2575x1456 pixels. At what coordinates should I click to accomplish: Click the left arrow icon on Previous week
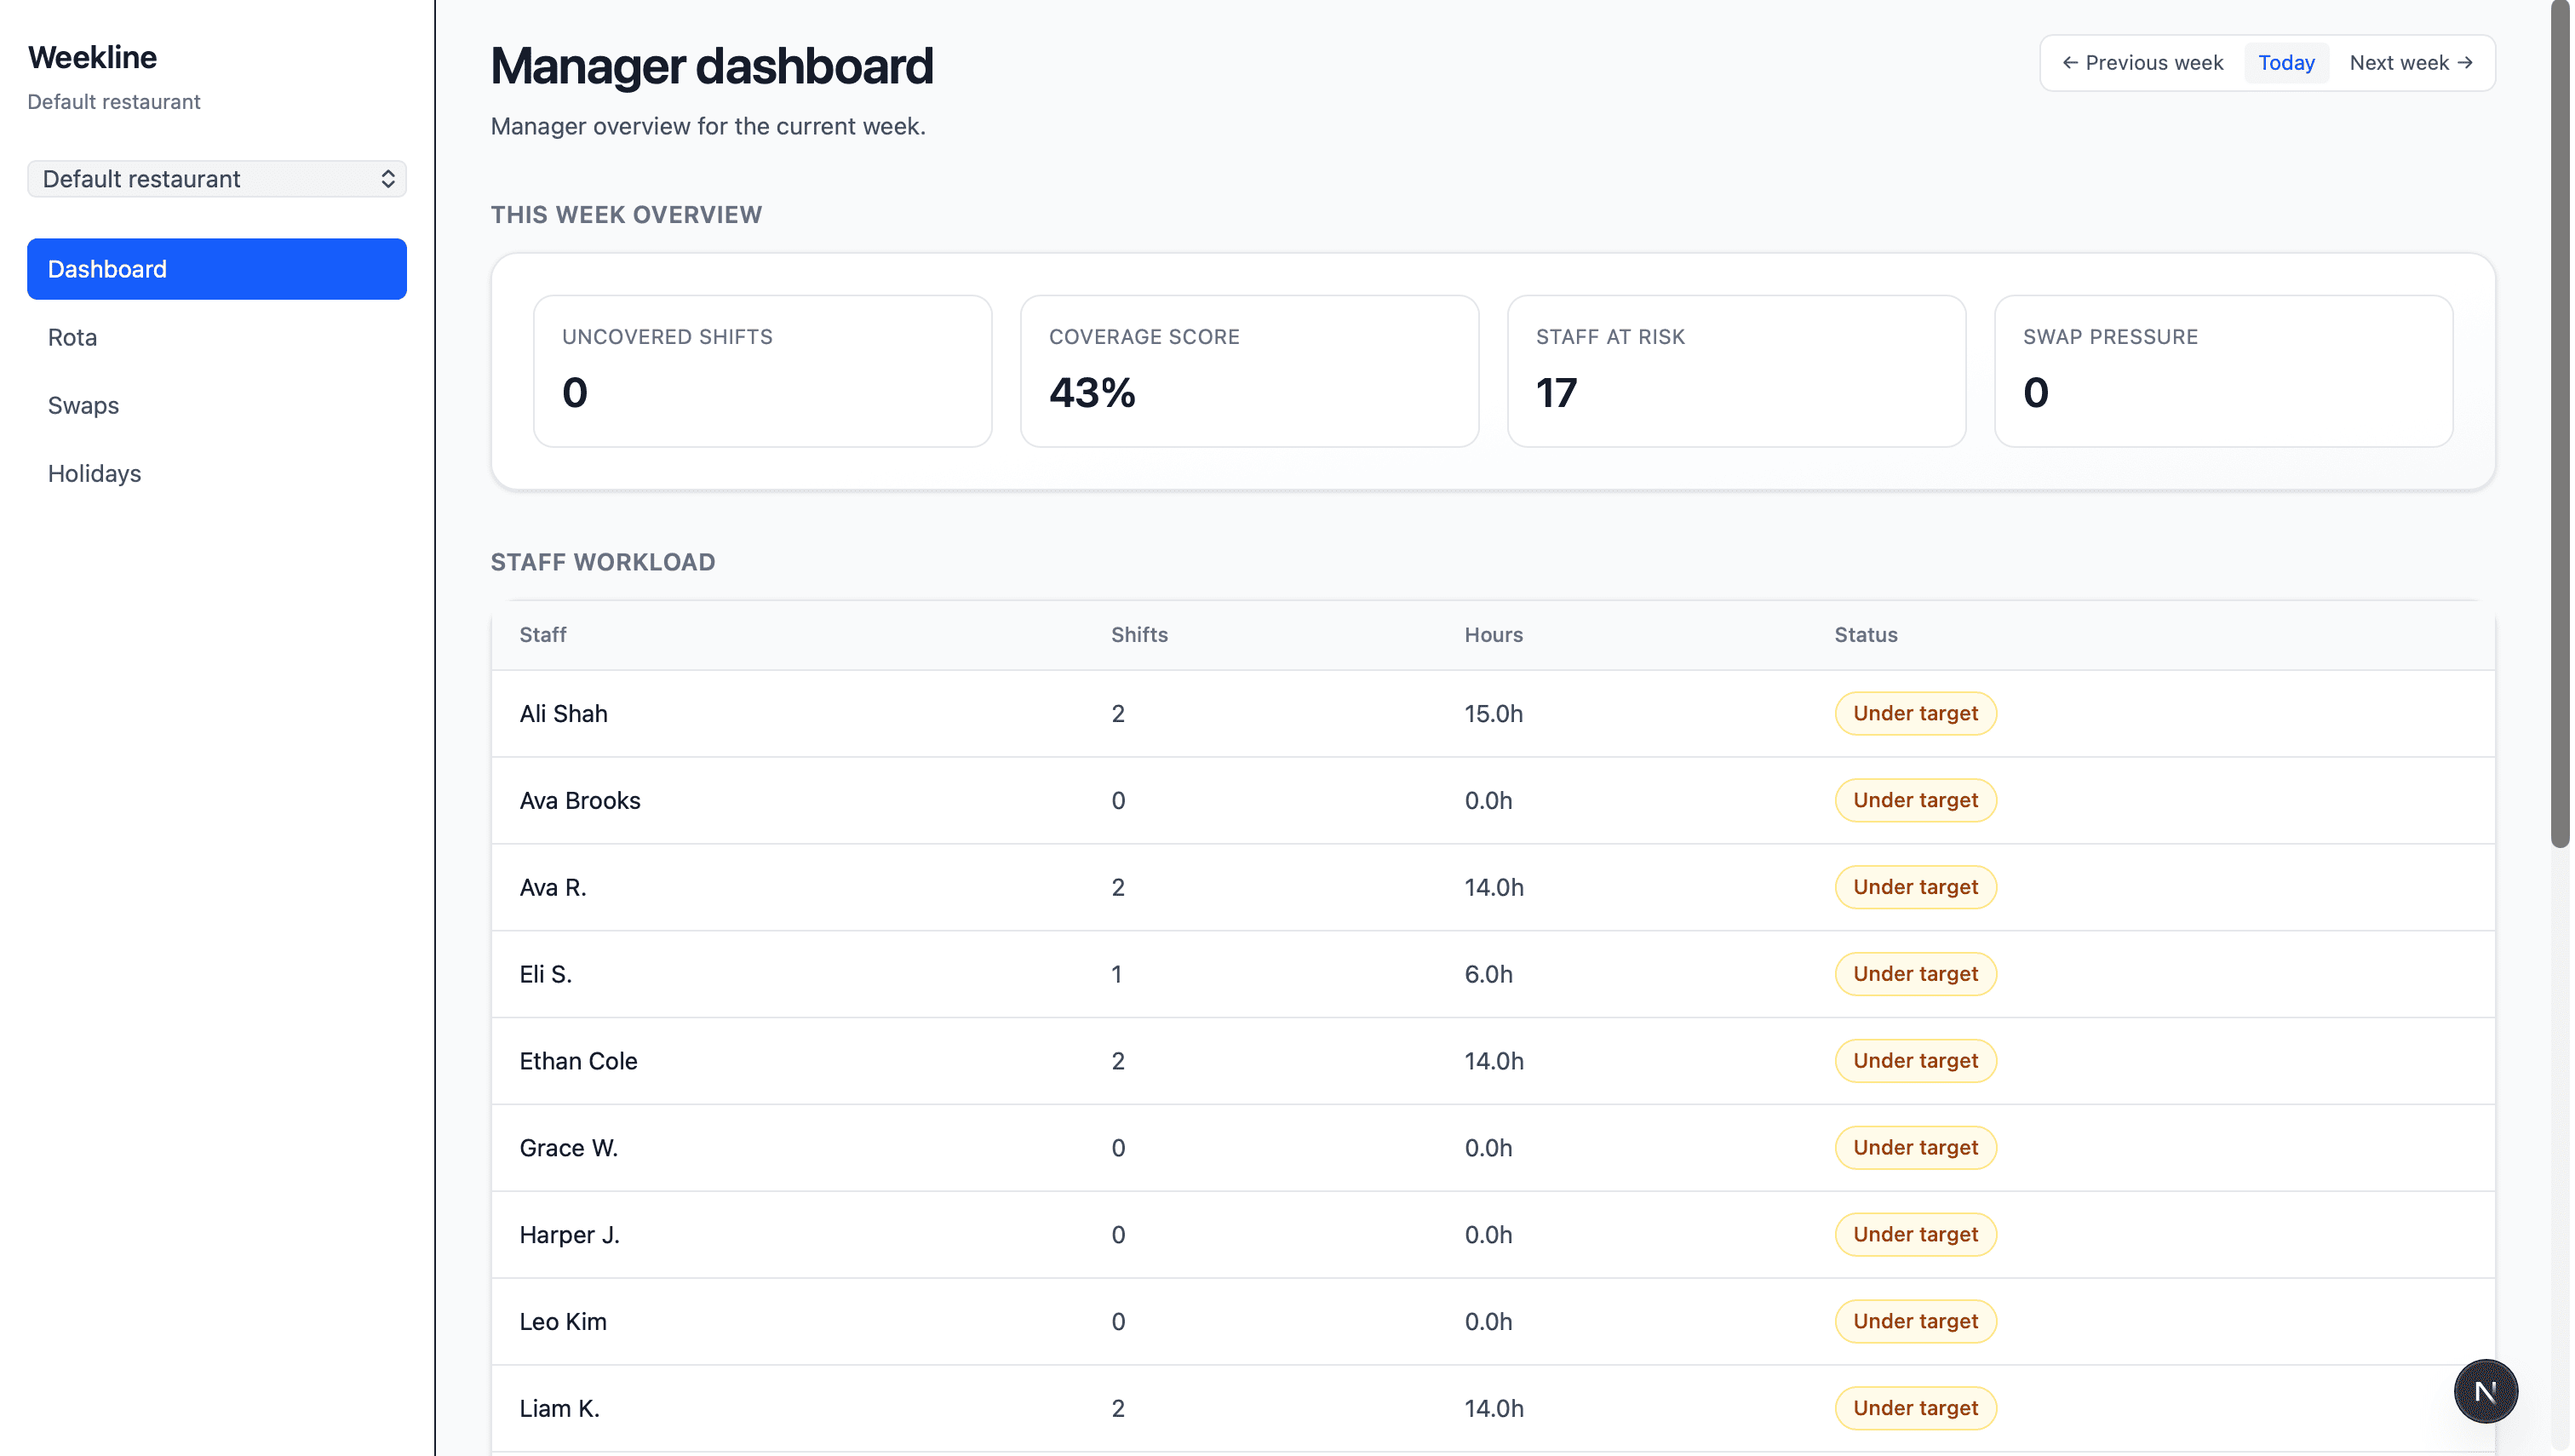click(2069, 63)
